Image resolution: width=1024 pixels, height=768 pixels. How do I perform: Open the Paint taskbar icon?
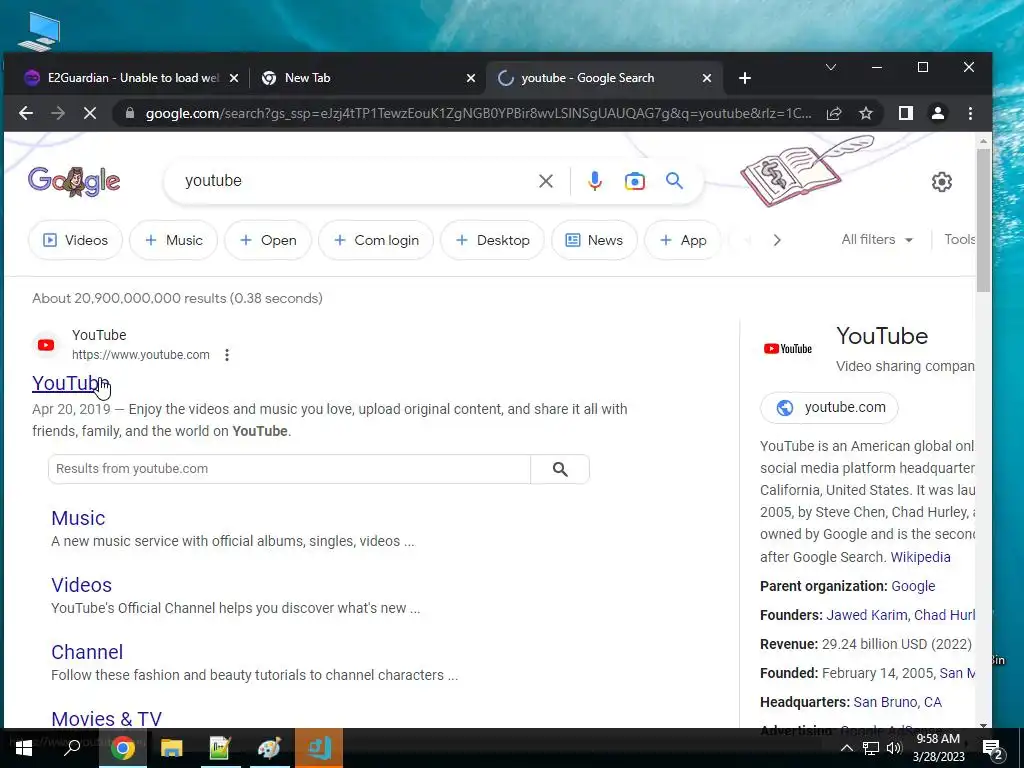(269, 748)
